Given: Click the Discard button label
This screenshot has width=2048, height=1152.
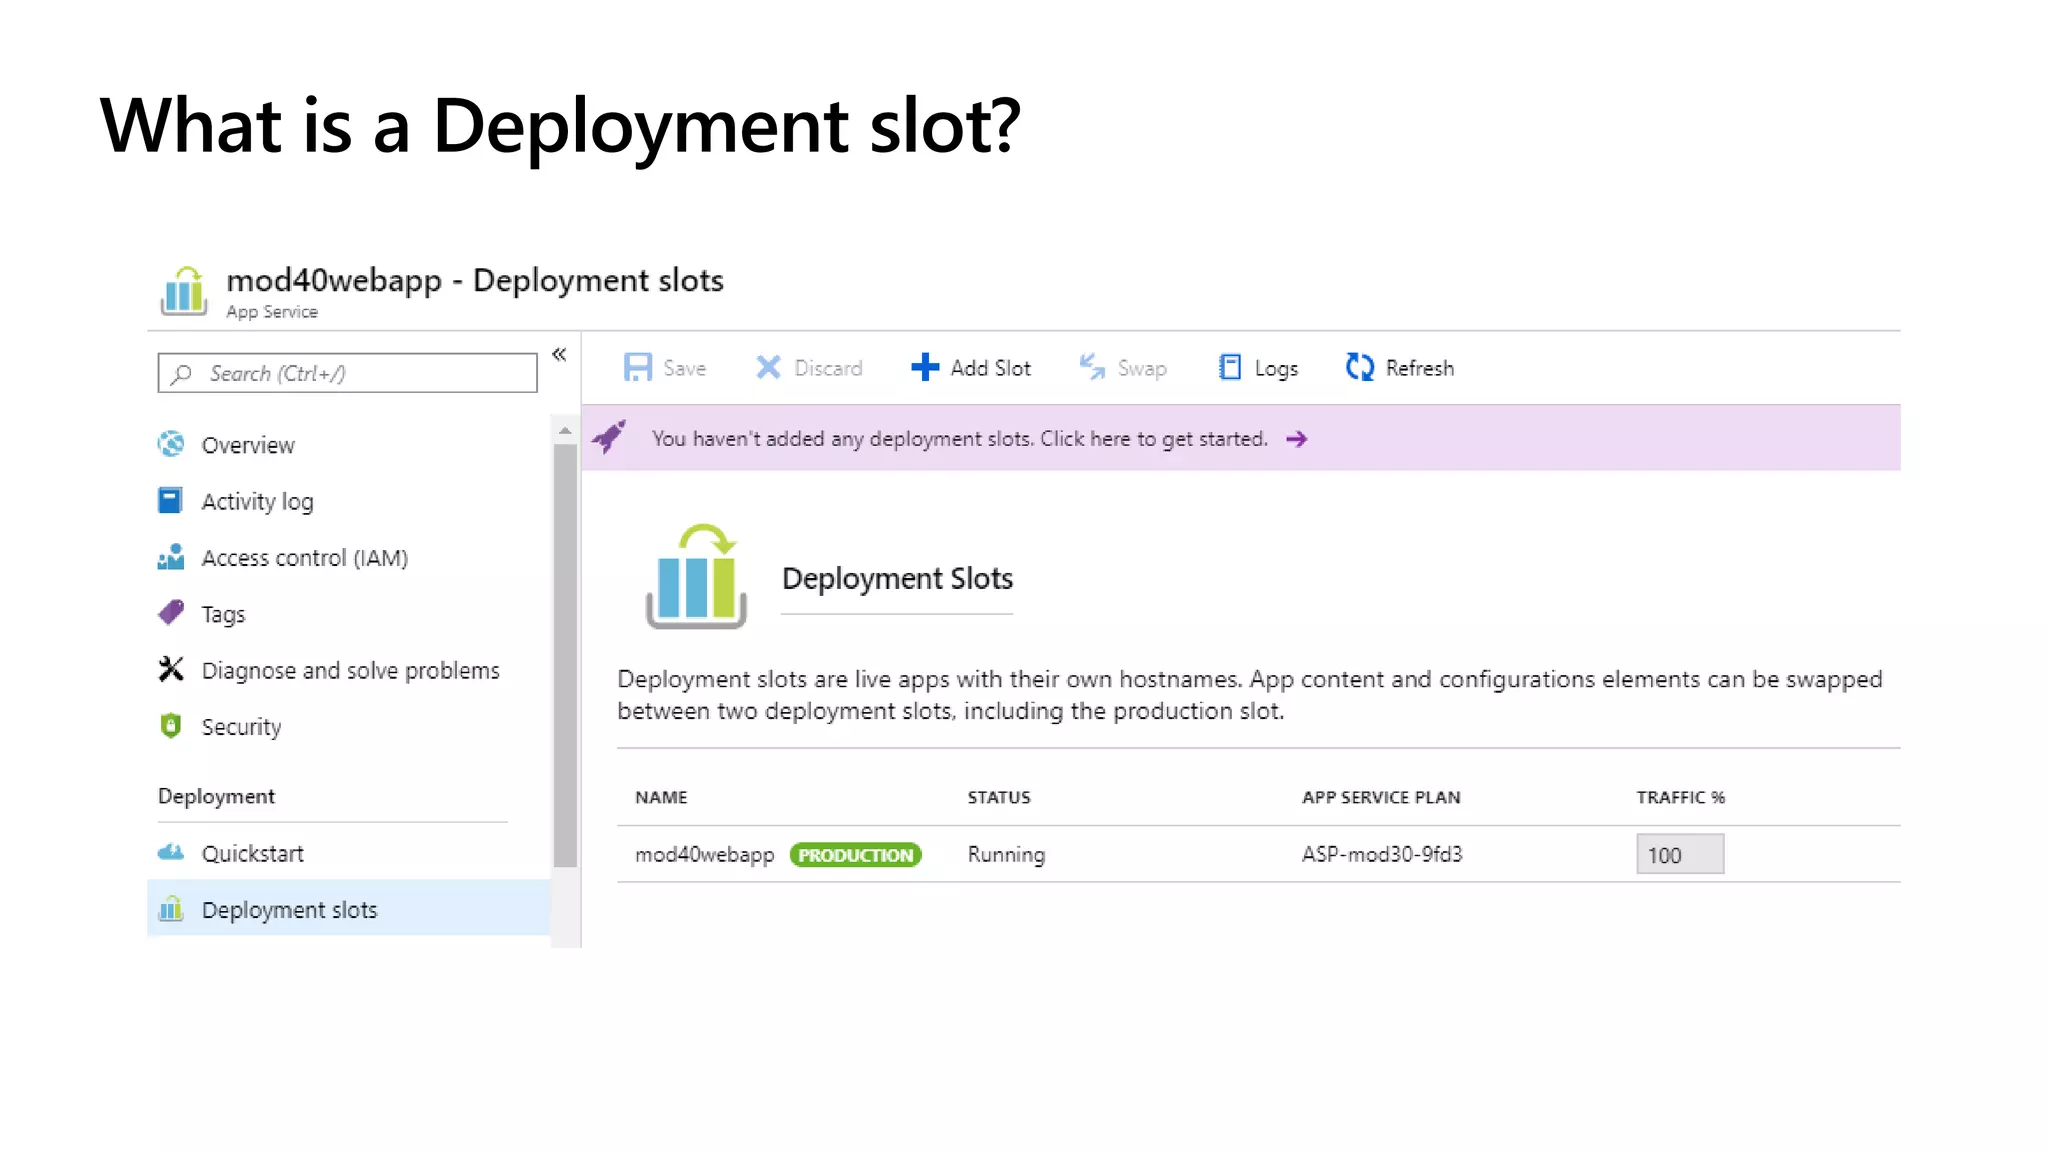Looking at the screenshot, I should pyautogui.click(x=828, y=368).
